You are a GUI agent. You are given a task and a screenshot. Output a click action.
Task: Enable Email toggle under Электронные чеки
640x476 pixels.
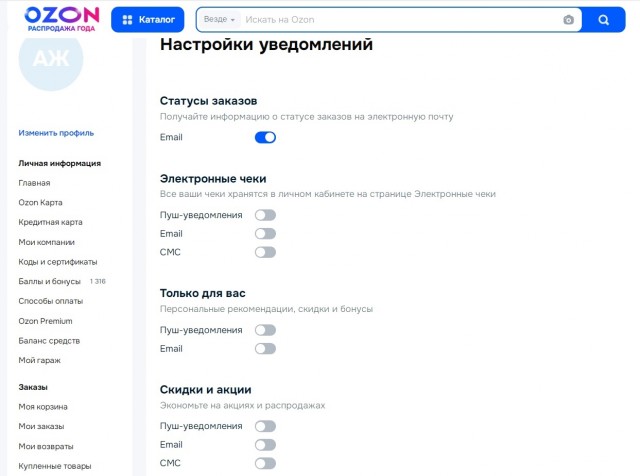[265, 234]
